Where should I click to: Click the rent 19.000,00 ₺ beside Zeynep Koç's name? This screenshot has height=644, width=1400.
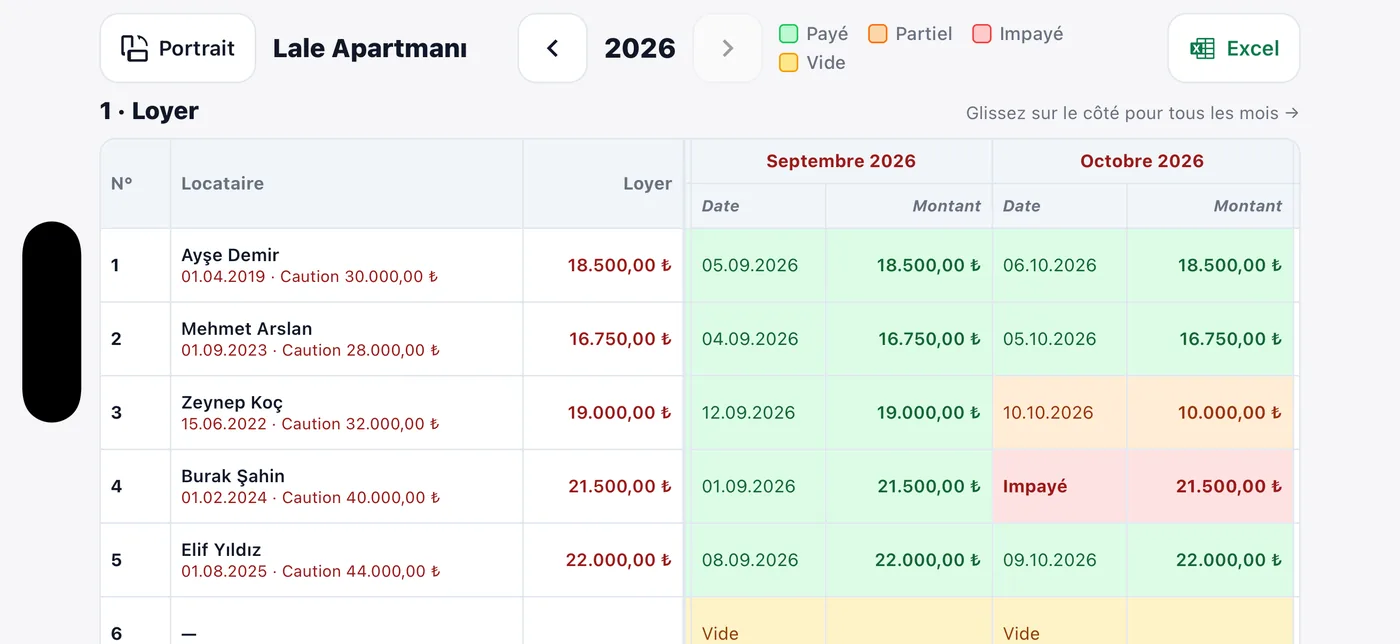pos(620,413)
